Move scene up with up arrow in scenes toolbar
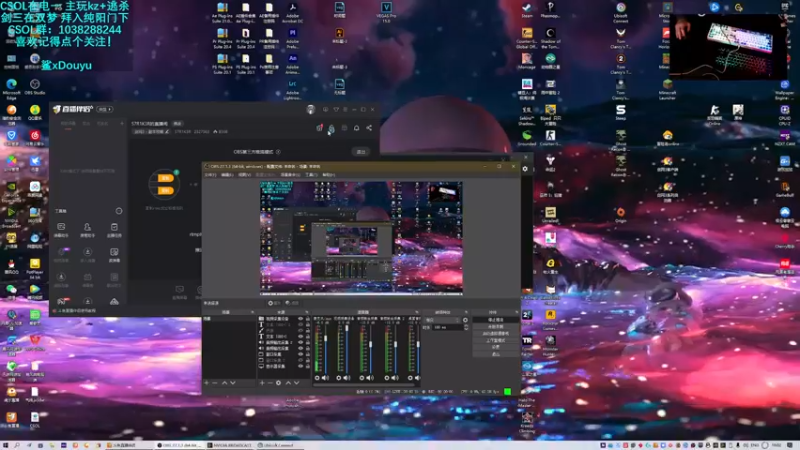The width and height of the screenshot is (800, 450). click(x=224, y=383)
